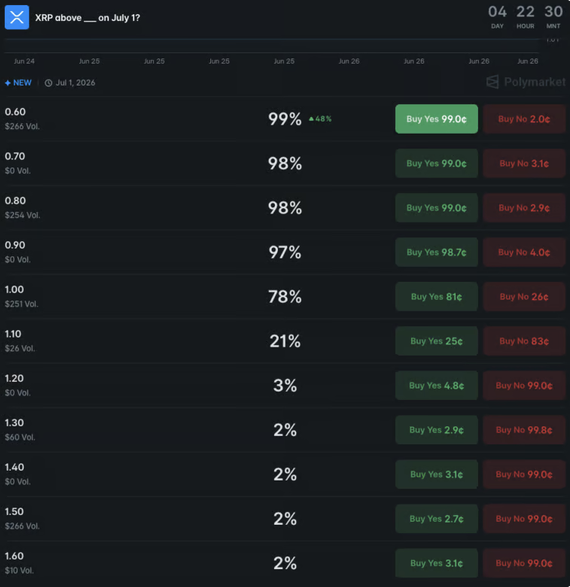Buy Yes 99.0¢ on the 0.60 row

click(436, 119)
